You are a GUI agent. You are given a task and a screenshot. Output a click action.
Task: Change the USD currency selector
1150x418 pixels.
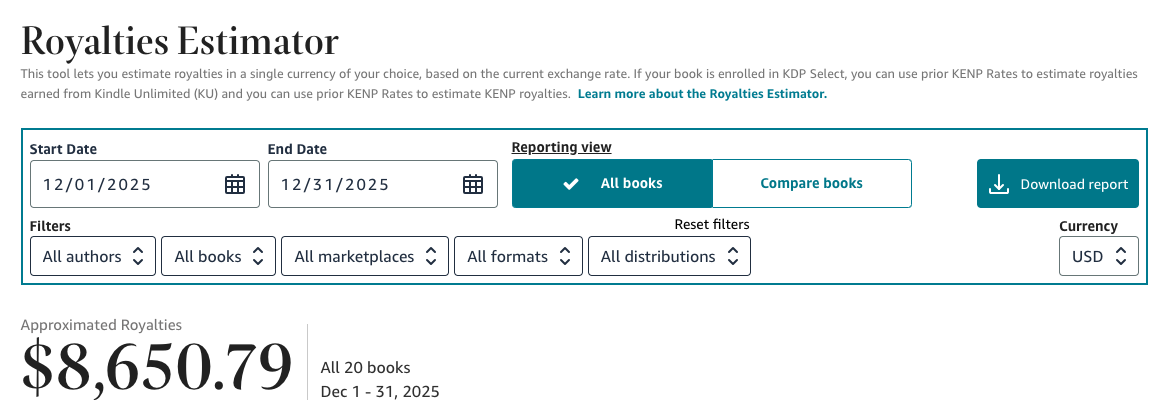pos(1098,257)
